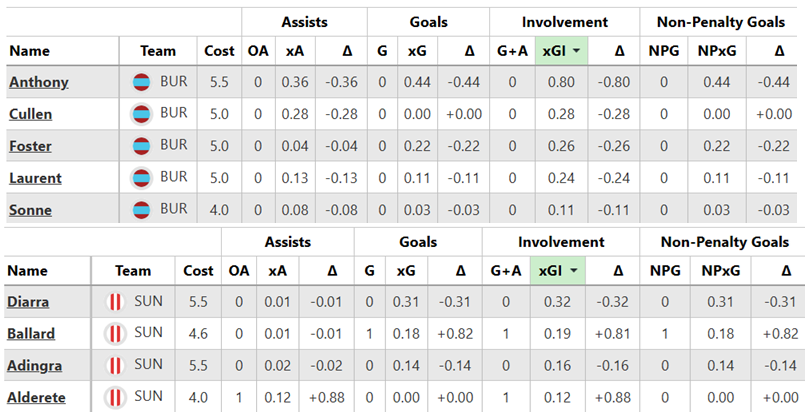The width and height of the screenshot is (808, 416).
Task: Open the xGI sort arrow in Burnley table
Action: pos(577,51)
